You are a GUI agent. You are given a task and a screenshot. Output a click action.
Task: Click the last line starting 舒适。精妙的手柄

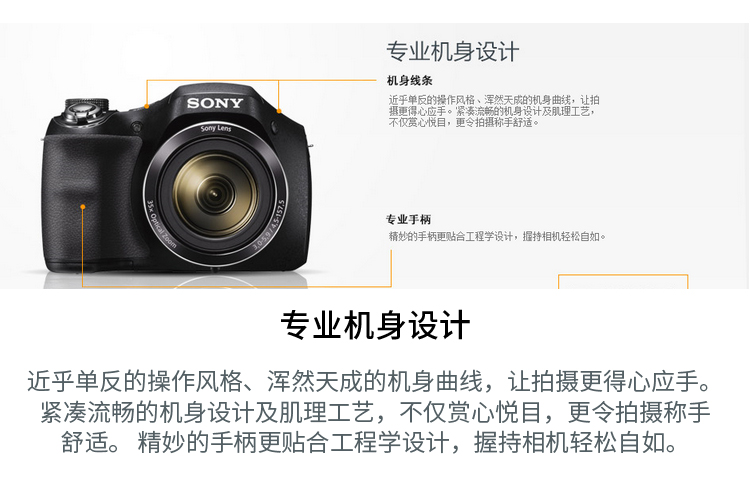(x=369, y=442)
